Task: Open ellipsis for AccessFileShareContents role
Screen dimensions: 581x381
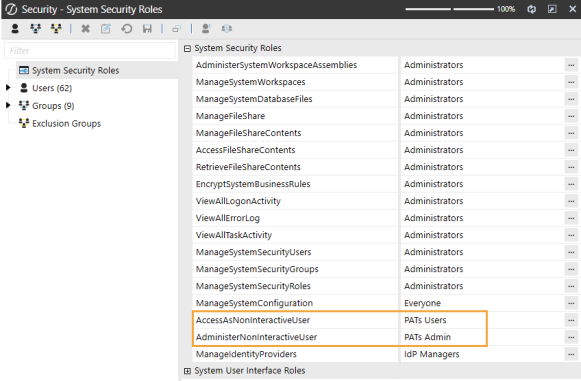Action: point(571,150)
